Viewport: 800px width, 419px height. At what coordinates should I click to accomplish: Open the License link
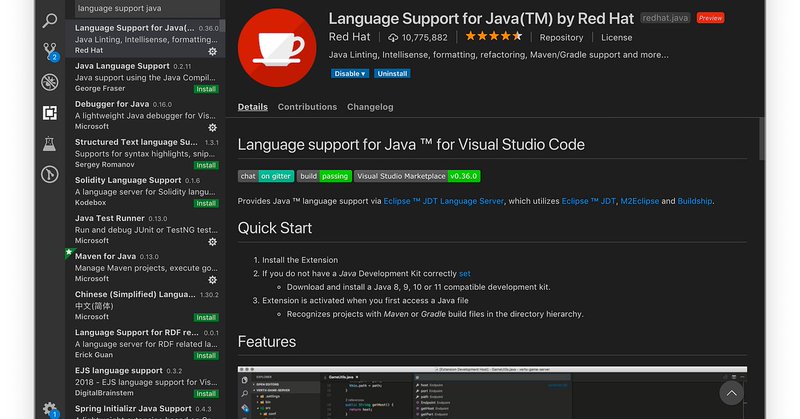616,38
